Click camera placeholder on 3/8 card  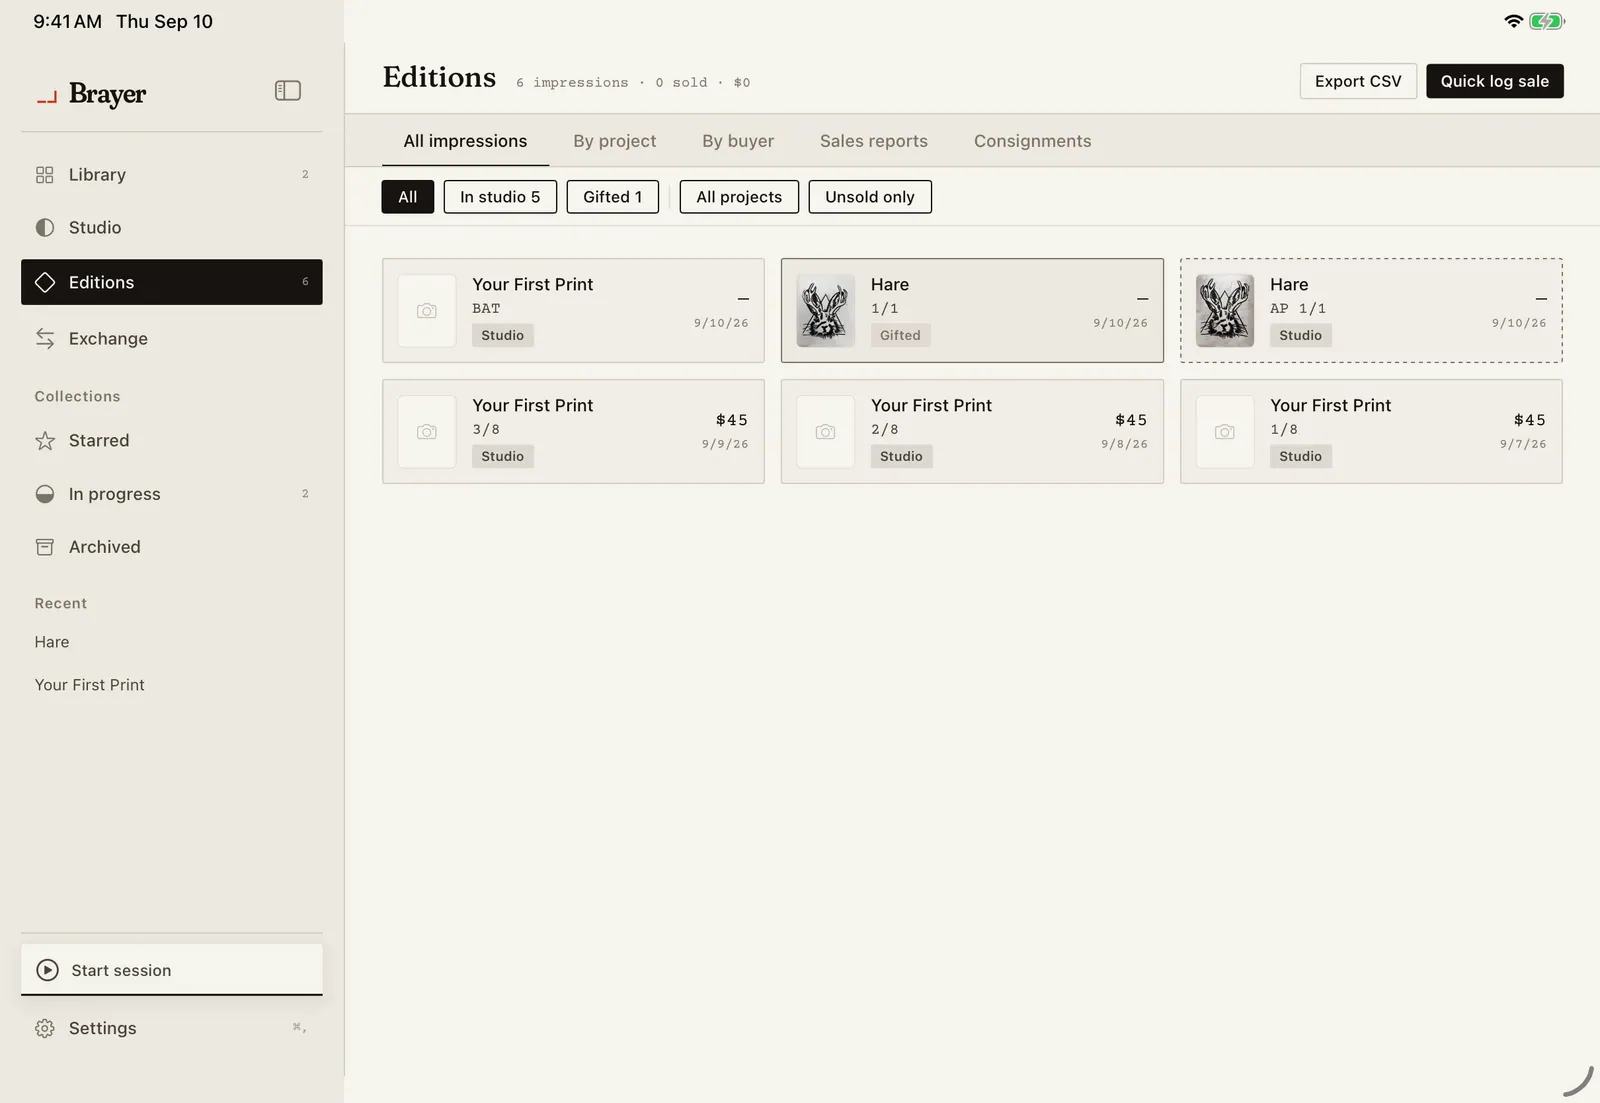427,432
